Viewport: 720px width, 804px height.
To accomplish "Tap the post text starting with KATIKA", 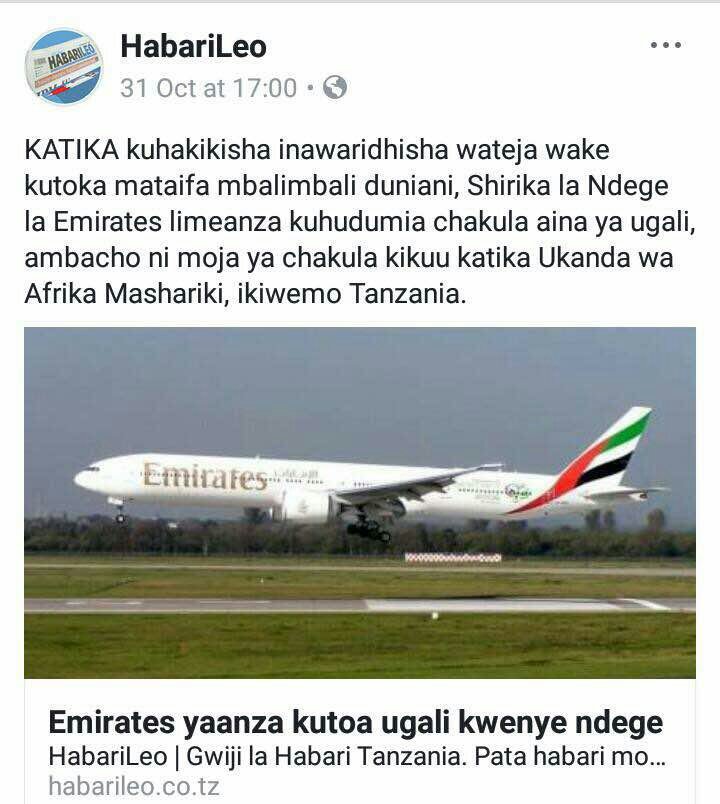I will [360, 222].
